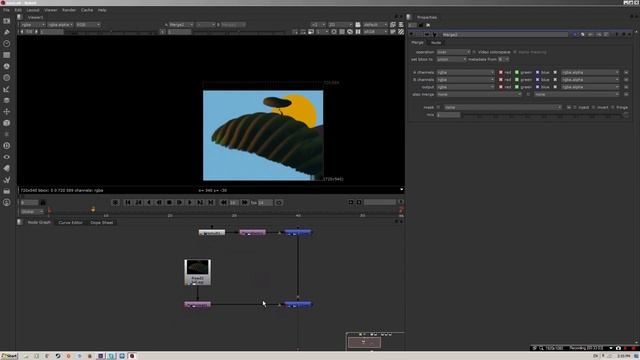Toggle the viewer frame lock icon
640x360 pixels.
tap(43, 202)
